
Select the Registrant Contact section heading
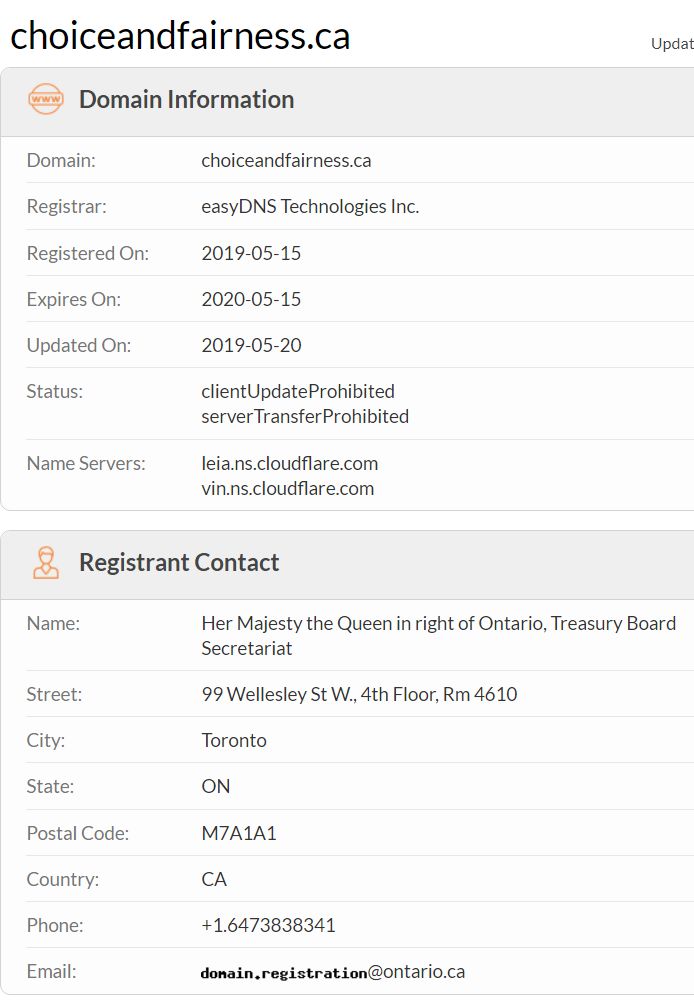(x=179, y=563)
